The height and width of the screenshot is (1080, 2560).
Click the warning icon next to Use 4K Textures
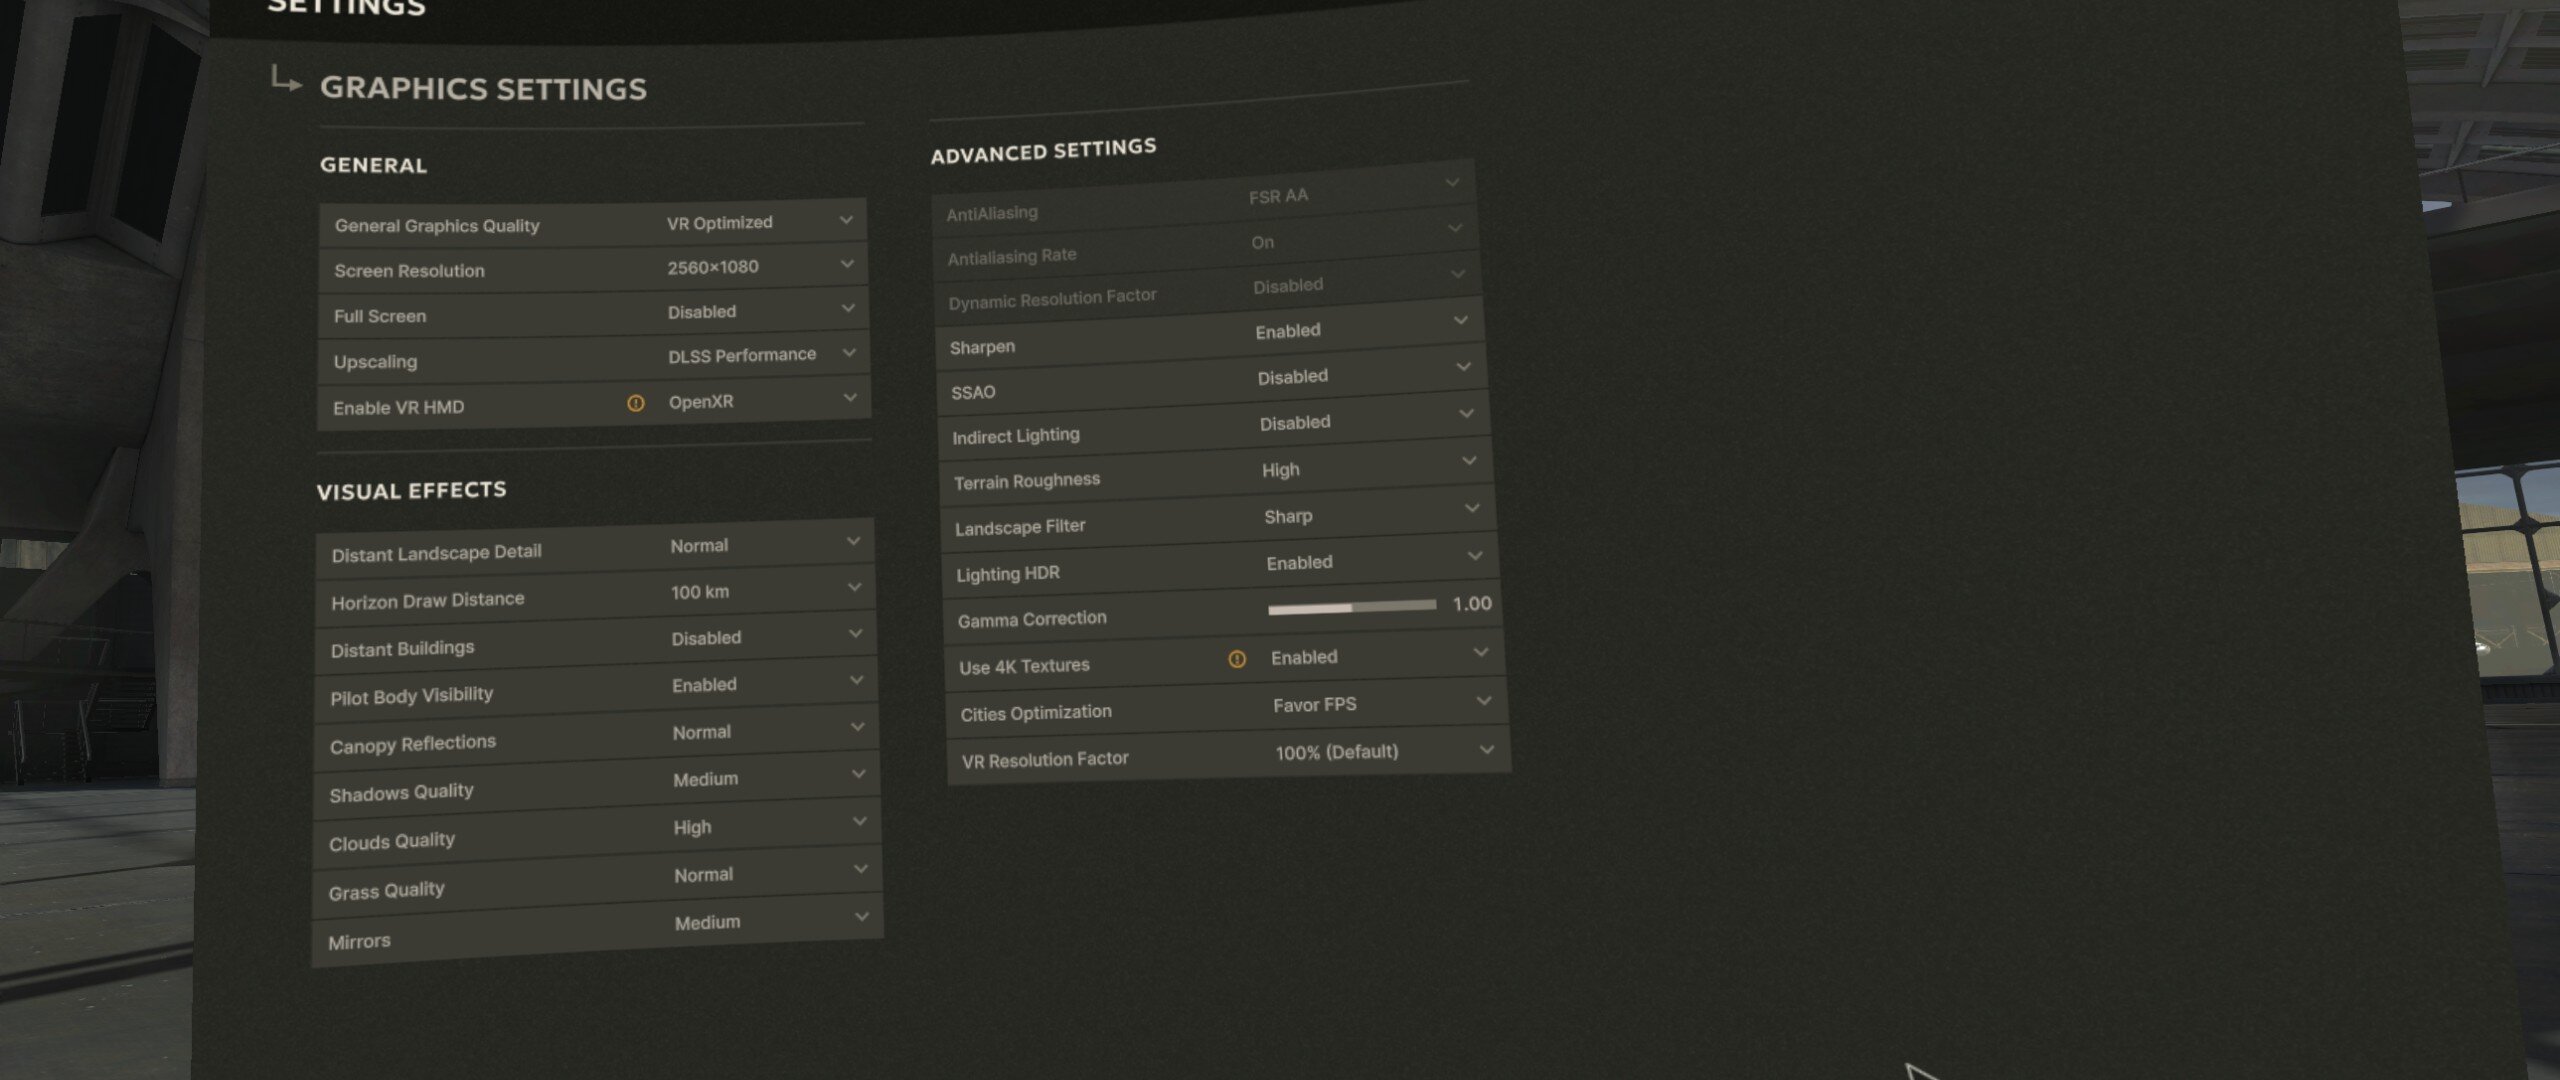[1237, 659]
